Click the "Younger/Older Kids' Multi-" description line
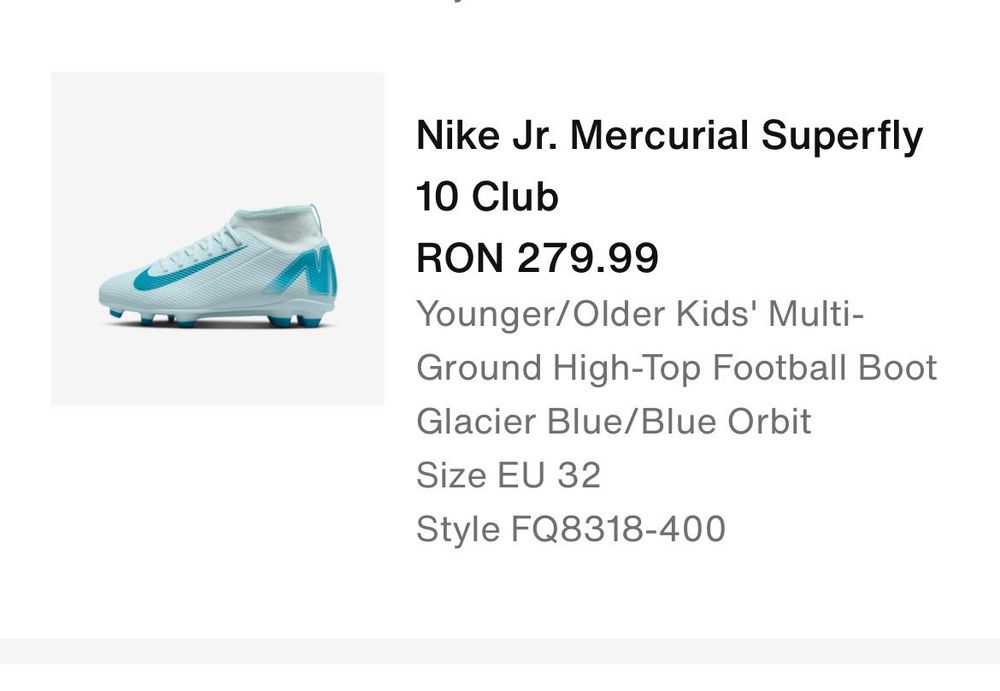The width and height of the screenshot is (1000, 691). [640, 314]
